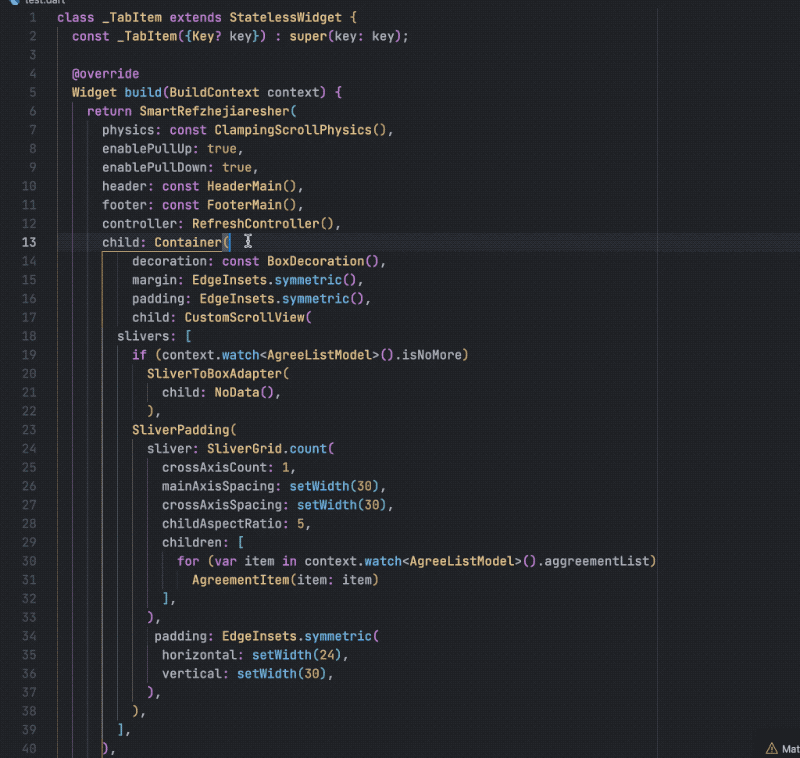This screenshot has height=758, width=800.
Task: Click "isNoMore" on line 19
Action: click(x=432, y=355)
